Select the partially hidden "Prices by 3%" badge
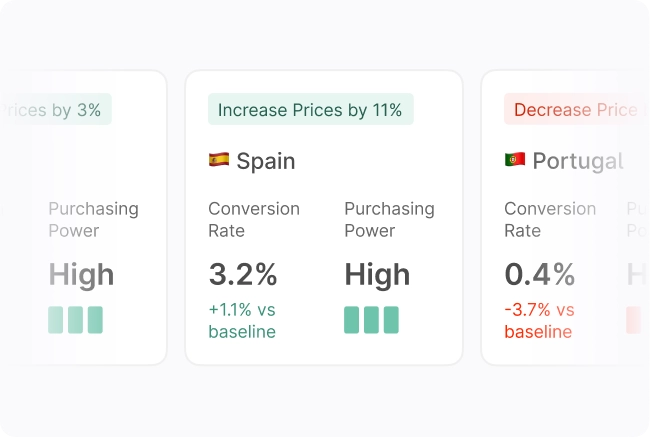650x437 pixels. 57,110
